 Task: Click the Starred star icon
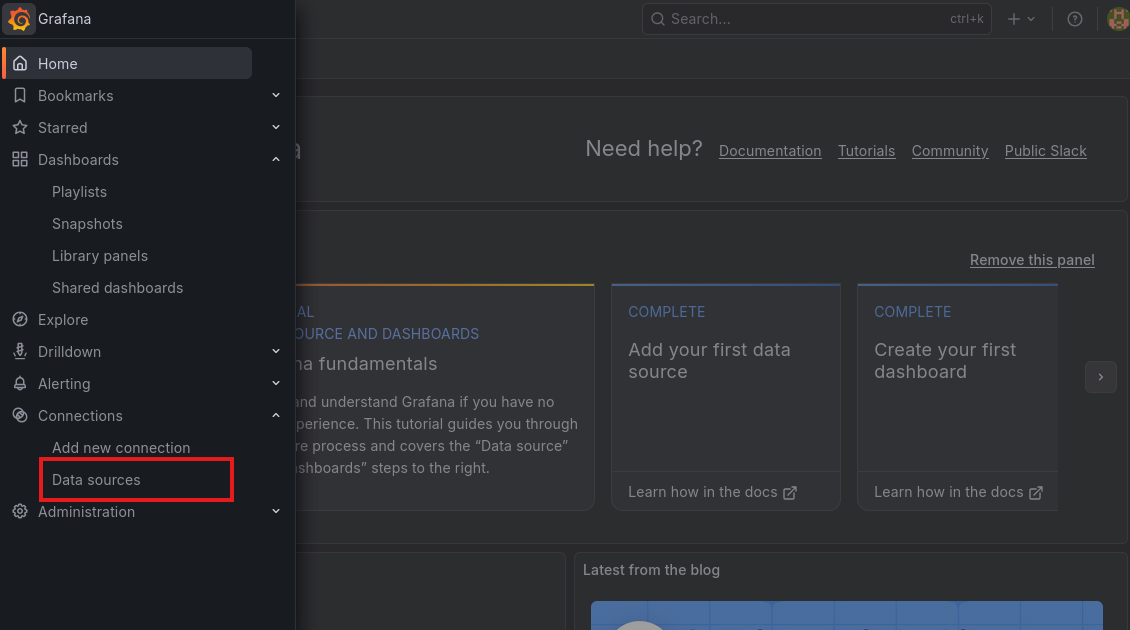pos(20,128)
